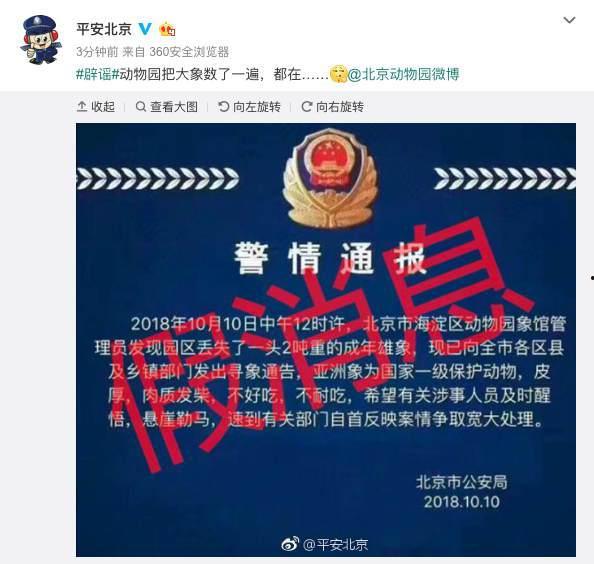Click the Weibo logo watermark on image
Image resolution: width=594 pixels, height=564 pixels.
pyautogui.click(x=291, y=544)
